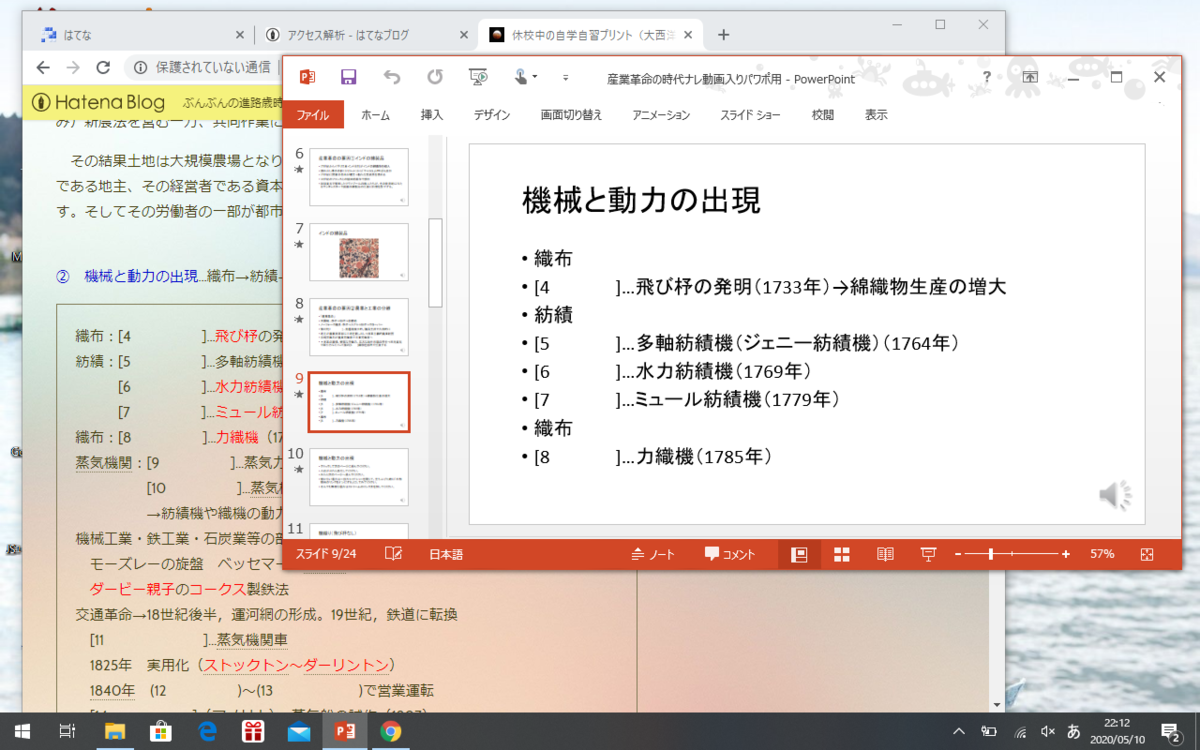Redo the last action

coord(434,77)
